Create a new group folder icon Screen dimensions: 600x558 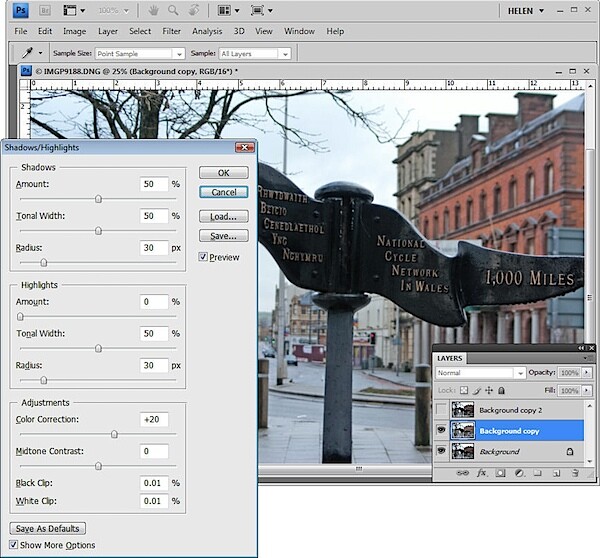tap(538, 473)
